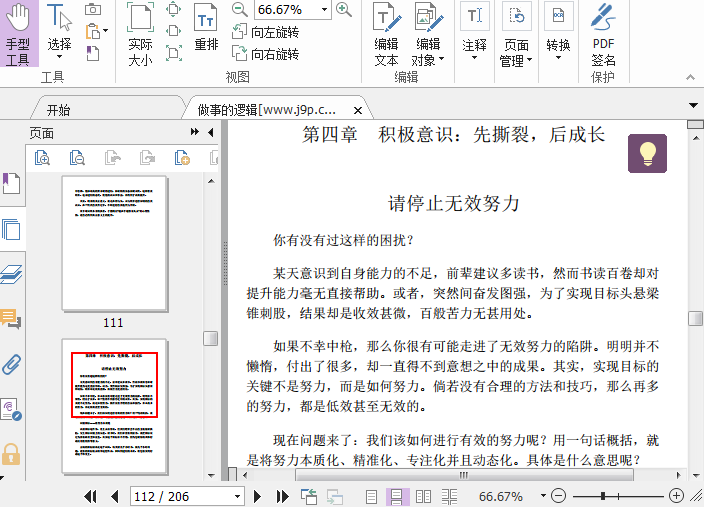Open the status bar zoom level dropdown
The image size is (704, 507).
coord(543,496)
